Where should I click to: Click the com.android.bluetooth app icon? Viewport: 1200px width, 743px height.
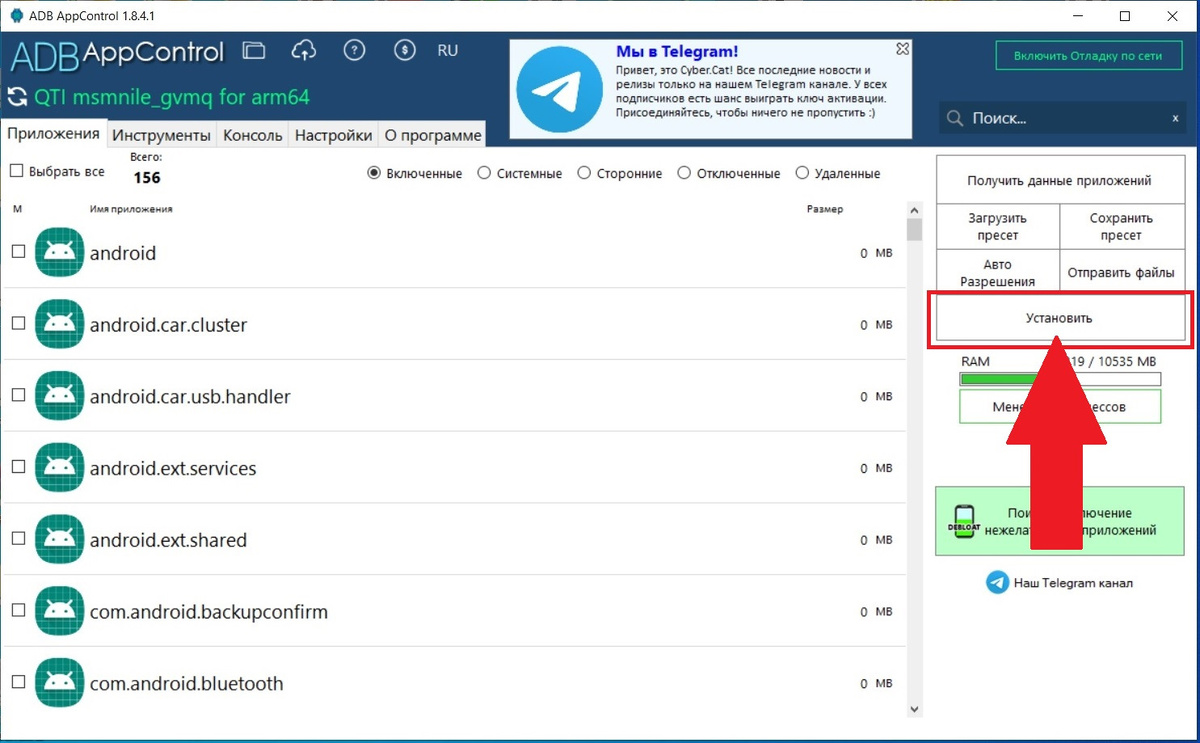[x=59, y=684]
